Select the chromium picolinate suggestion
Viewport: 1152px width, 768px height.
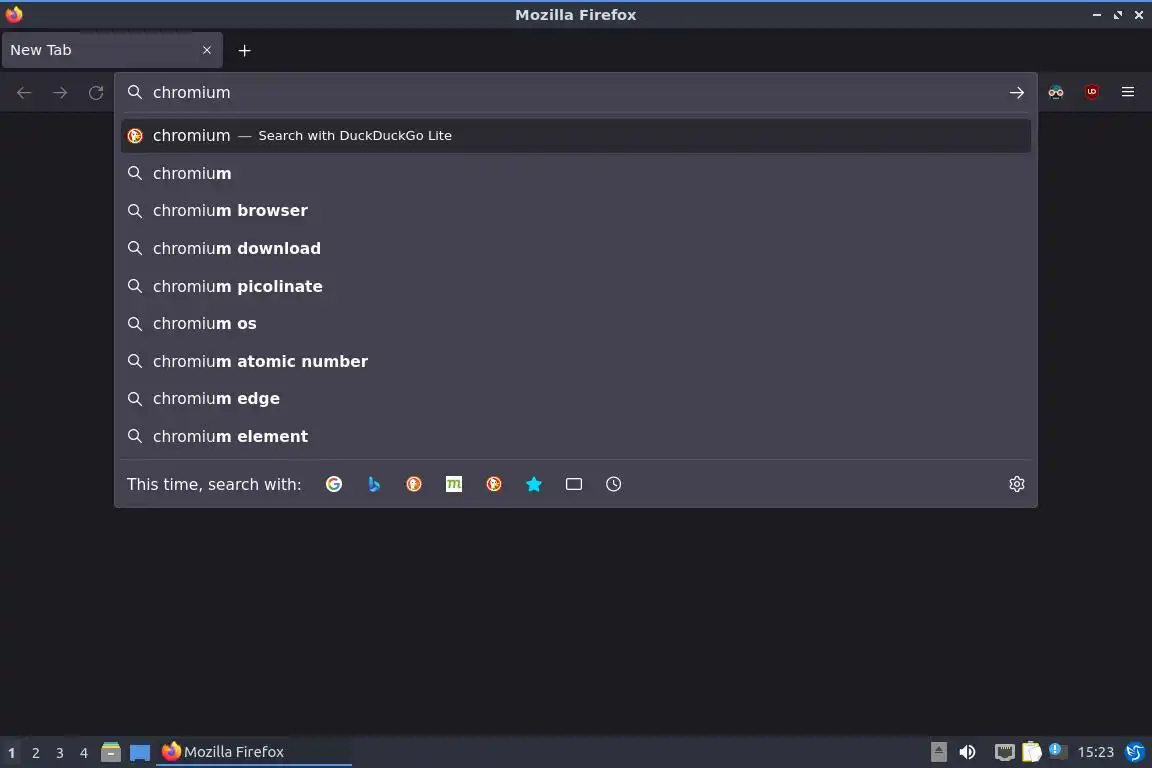[576, 287]
